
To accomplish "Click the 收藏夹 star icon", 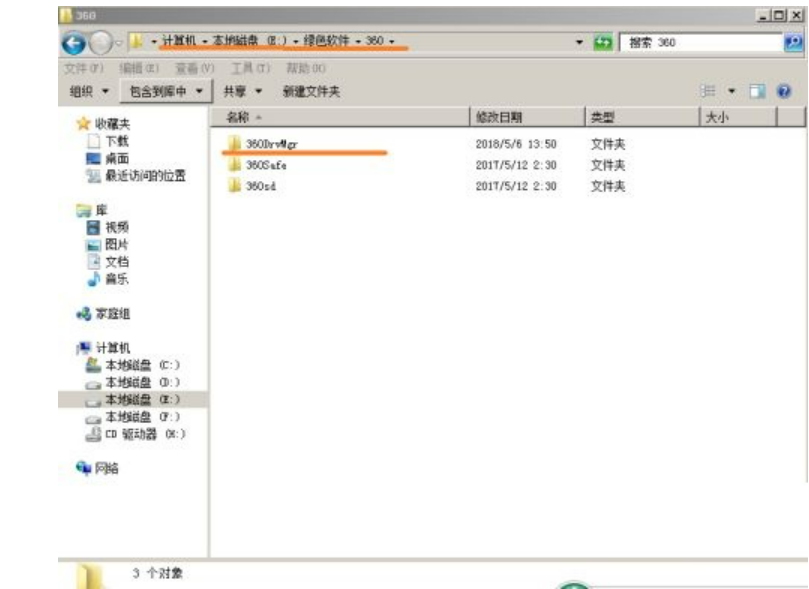I will coord(83,123).
